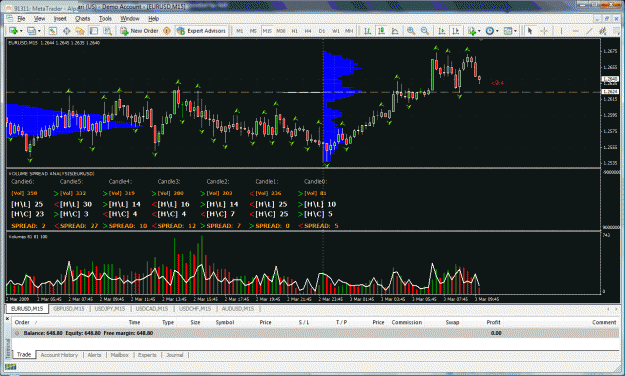The width and height of the screenshot is (625, 376).
Task: Switch to the USDCAD,M15 chart tab
Action: click(152, 309)
